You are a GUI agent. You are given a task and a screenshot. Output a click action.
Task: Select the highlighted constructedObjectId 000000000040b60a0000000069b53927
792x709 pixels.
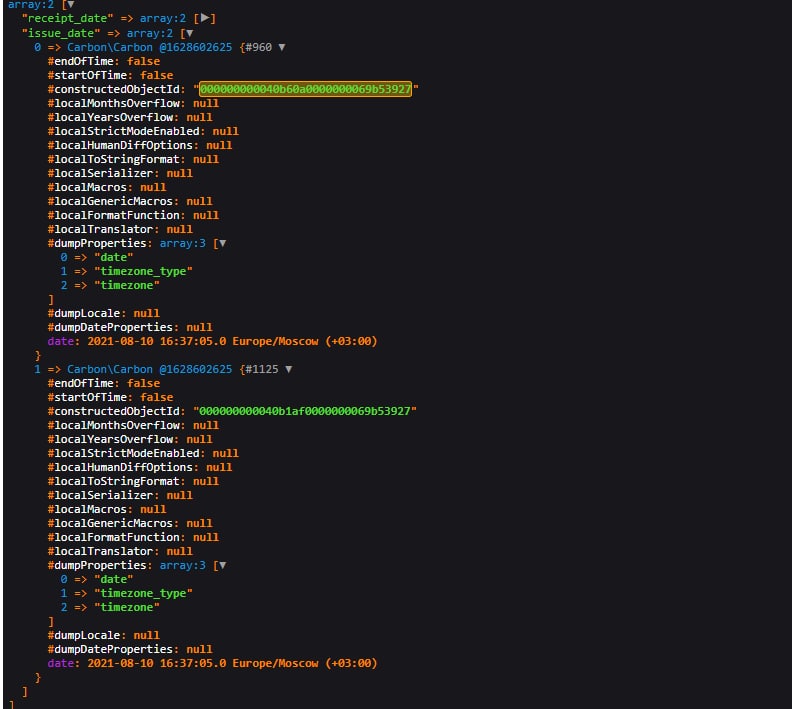pos(306,89)
